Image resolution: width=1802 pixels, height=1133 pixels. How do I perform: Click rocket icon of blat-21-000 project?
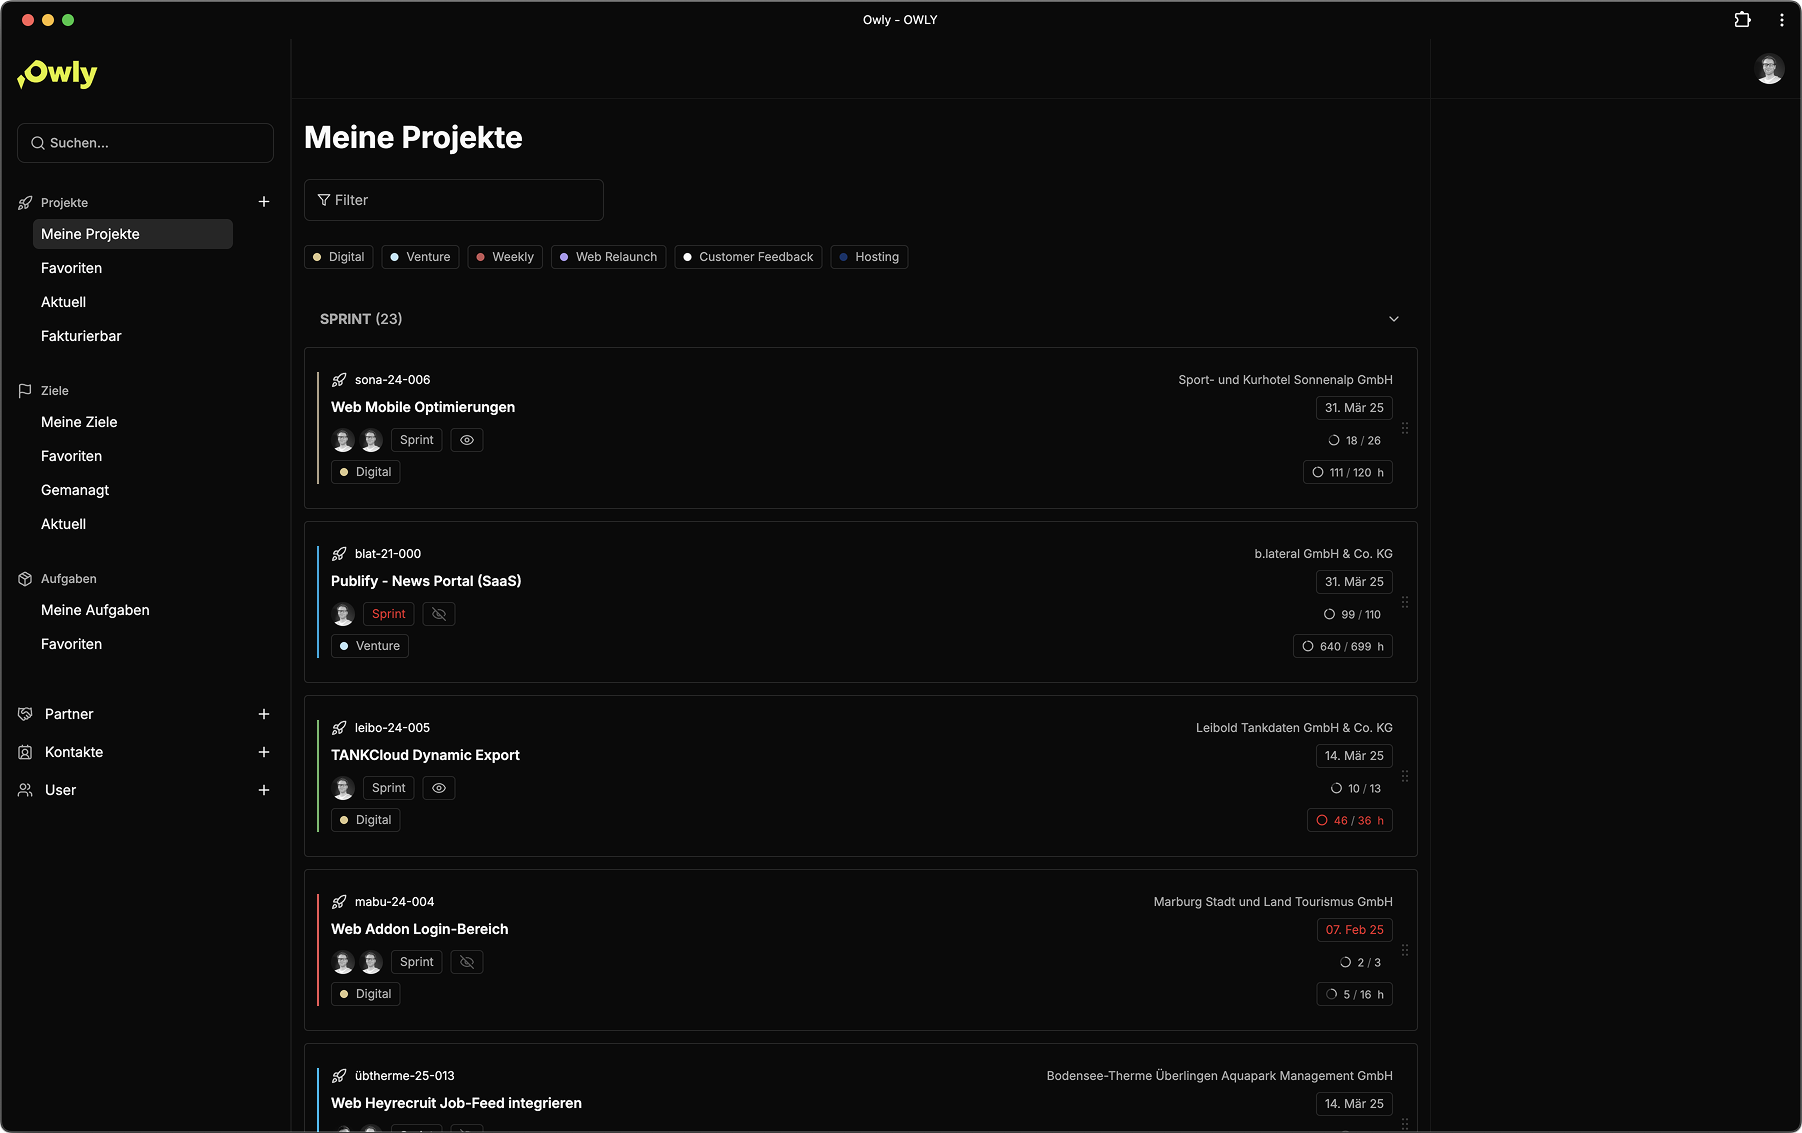(x=339, y=554)
